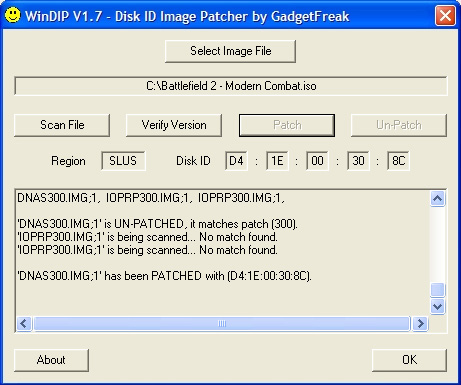461x385 pixels.
Task: Click the OK button
Action: coord(409,360)
